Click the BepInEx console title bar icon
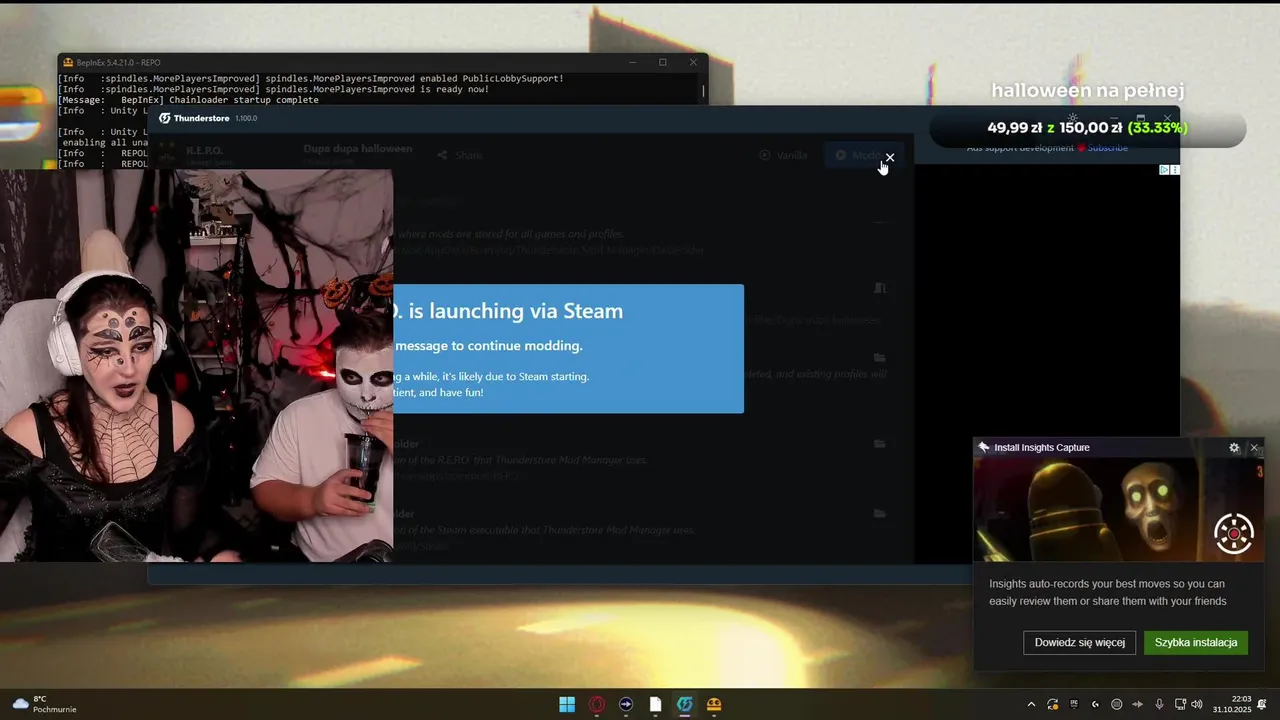The height and width of the screenshot is (720, 1280). click(x=68, y=62)
